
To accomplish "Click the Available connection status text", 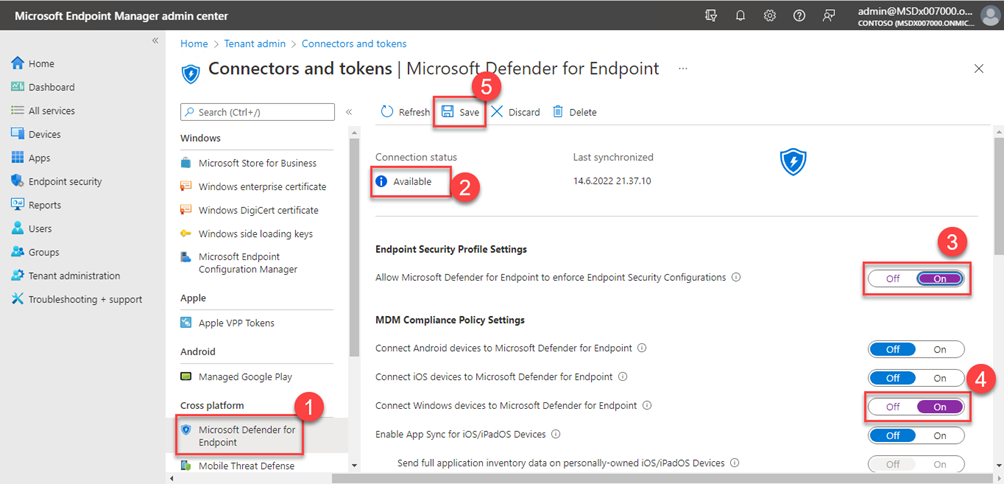I will pyautogui.click(x=412, y=182).
